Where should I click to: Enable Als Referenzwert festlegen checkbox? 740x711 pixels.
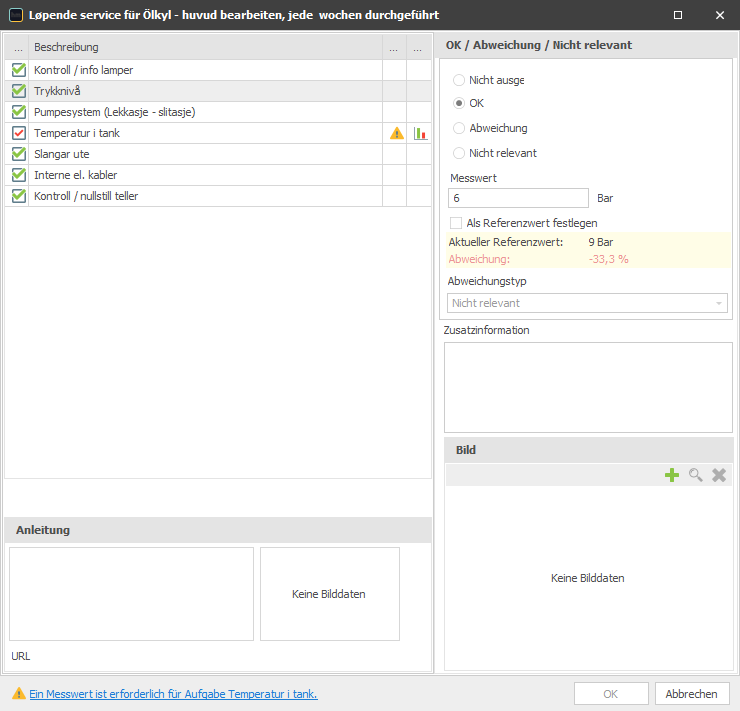tap(457, 223)
